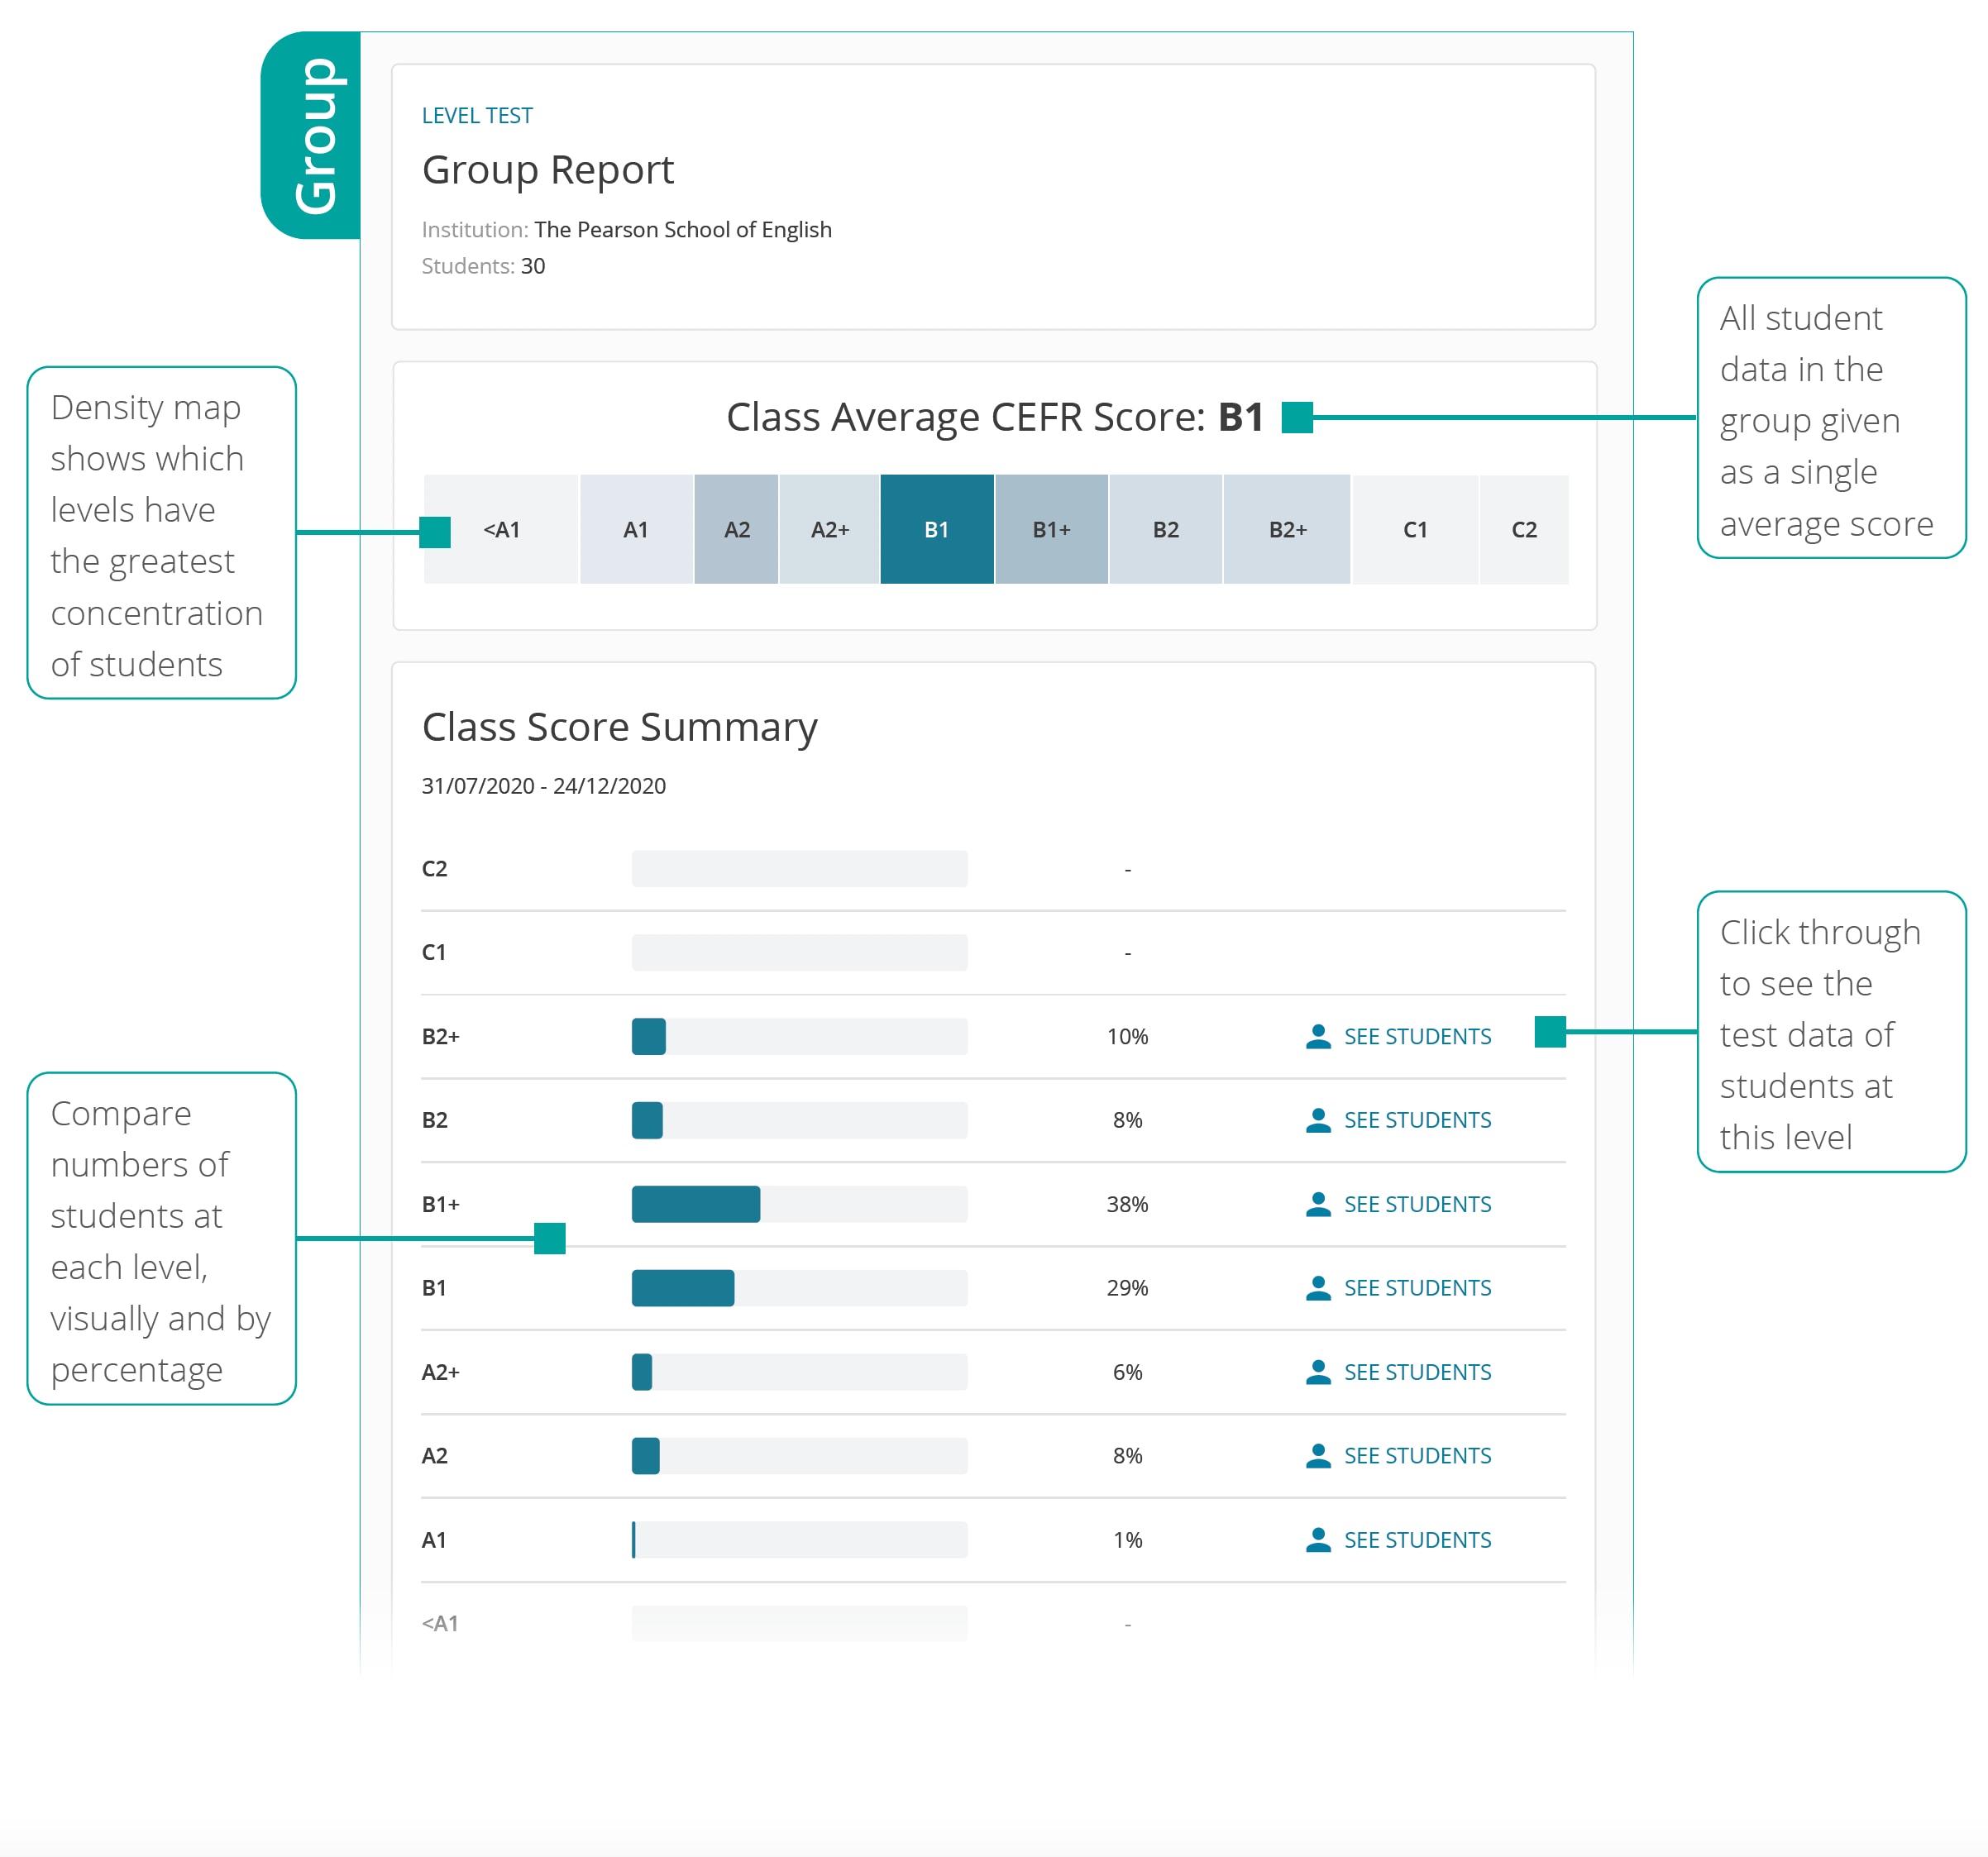Click the A2 density map cell
The height and width of the screenshot is (1857, 1988).
736,530
